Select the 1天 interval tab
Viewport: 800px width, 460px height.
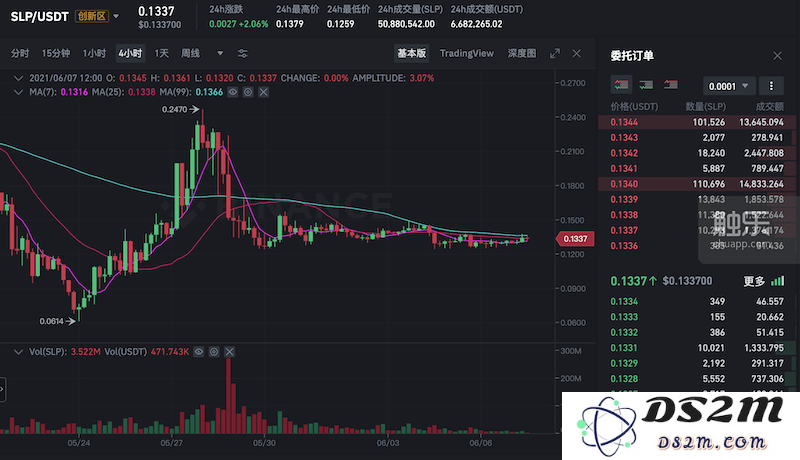(161, 53)
